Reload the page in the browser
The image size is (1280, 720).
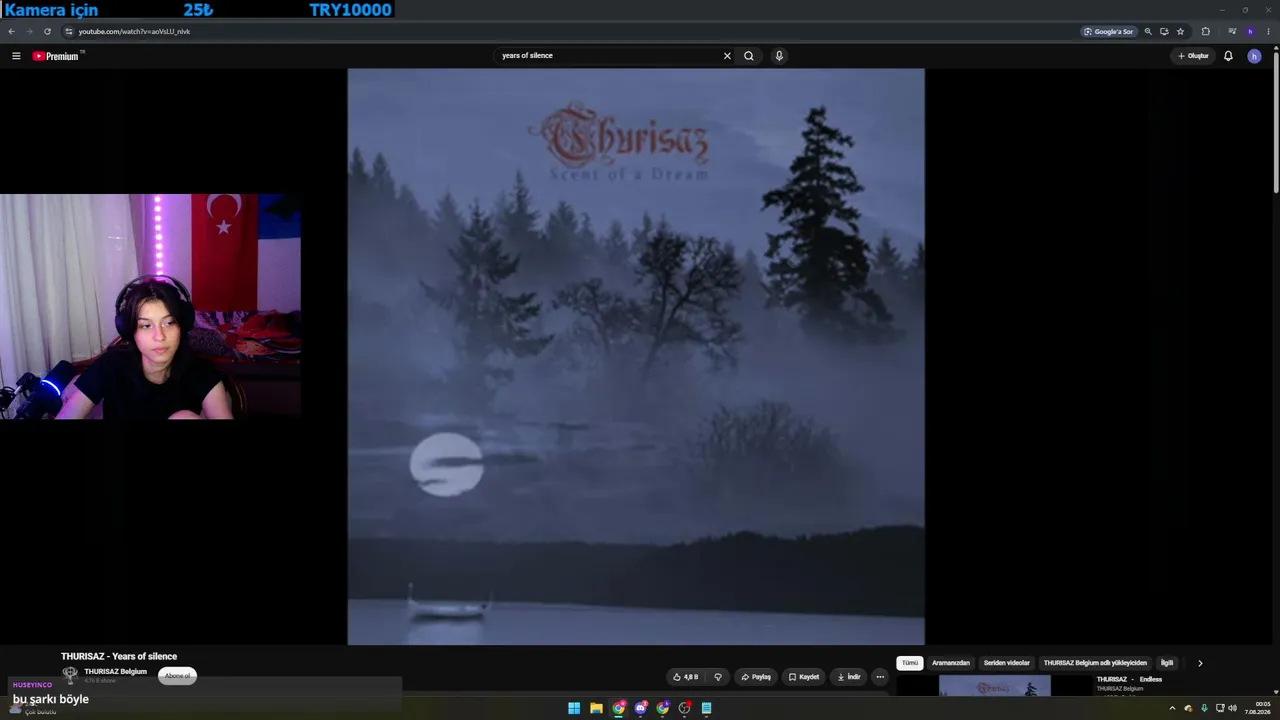point(47,31)
